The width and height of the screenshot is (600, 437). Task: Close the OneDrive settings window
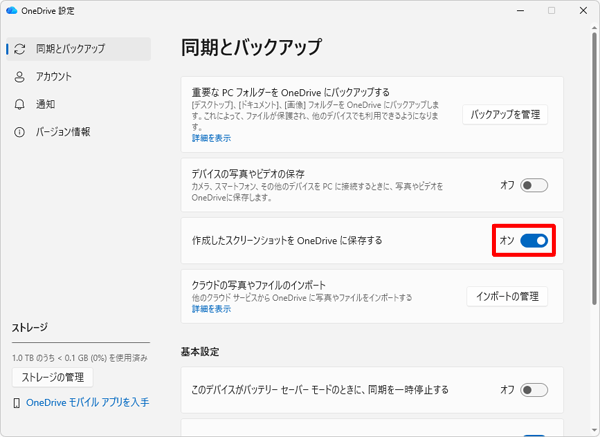coord(583,10)
